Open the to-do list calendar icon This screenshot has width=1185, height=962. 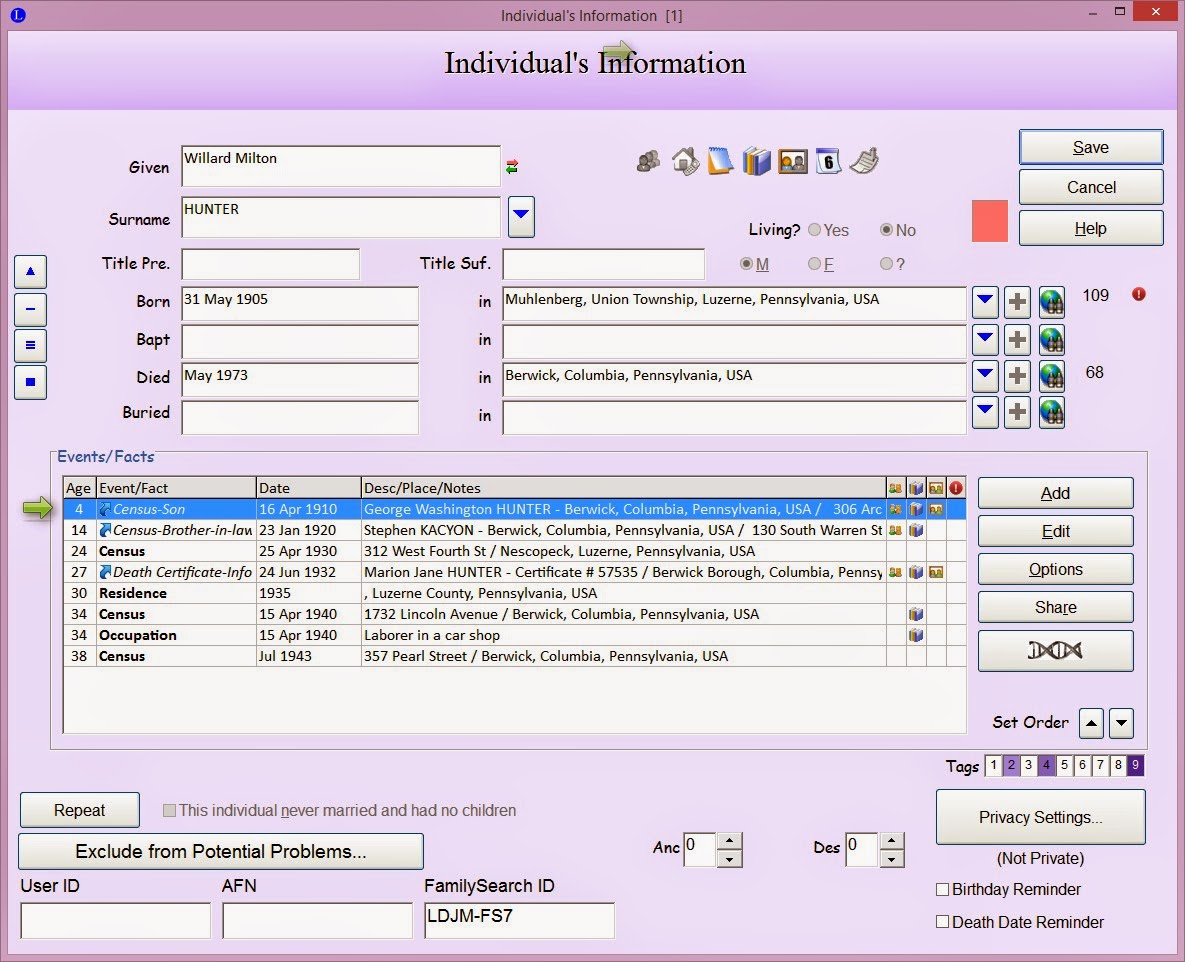(828, 161)
